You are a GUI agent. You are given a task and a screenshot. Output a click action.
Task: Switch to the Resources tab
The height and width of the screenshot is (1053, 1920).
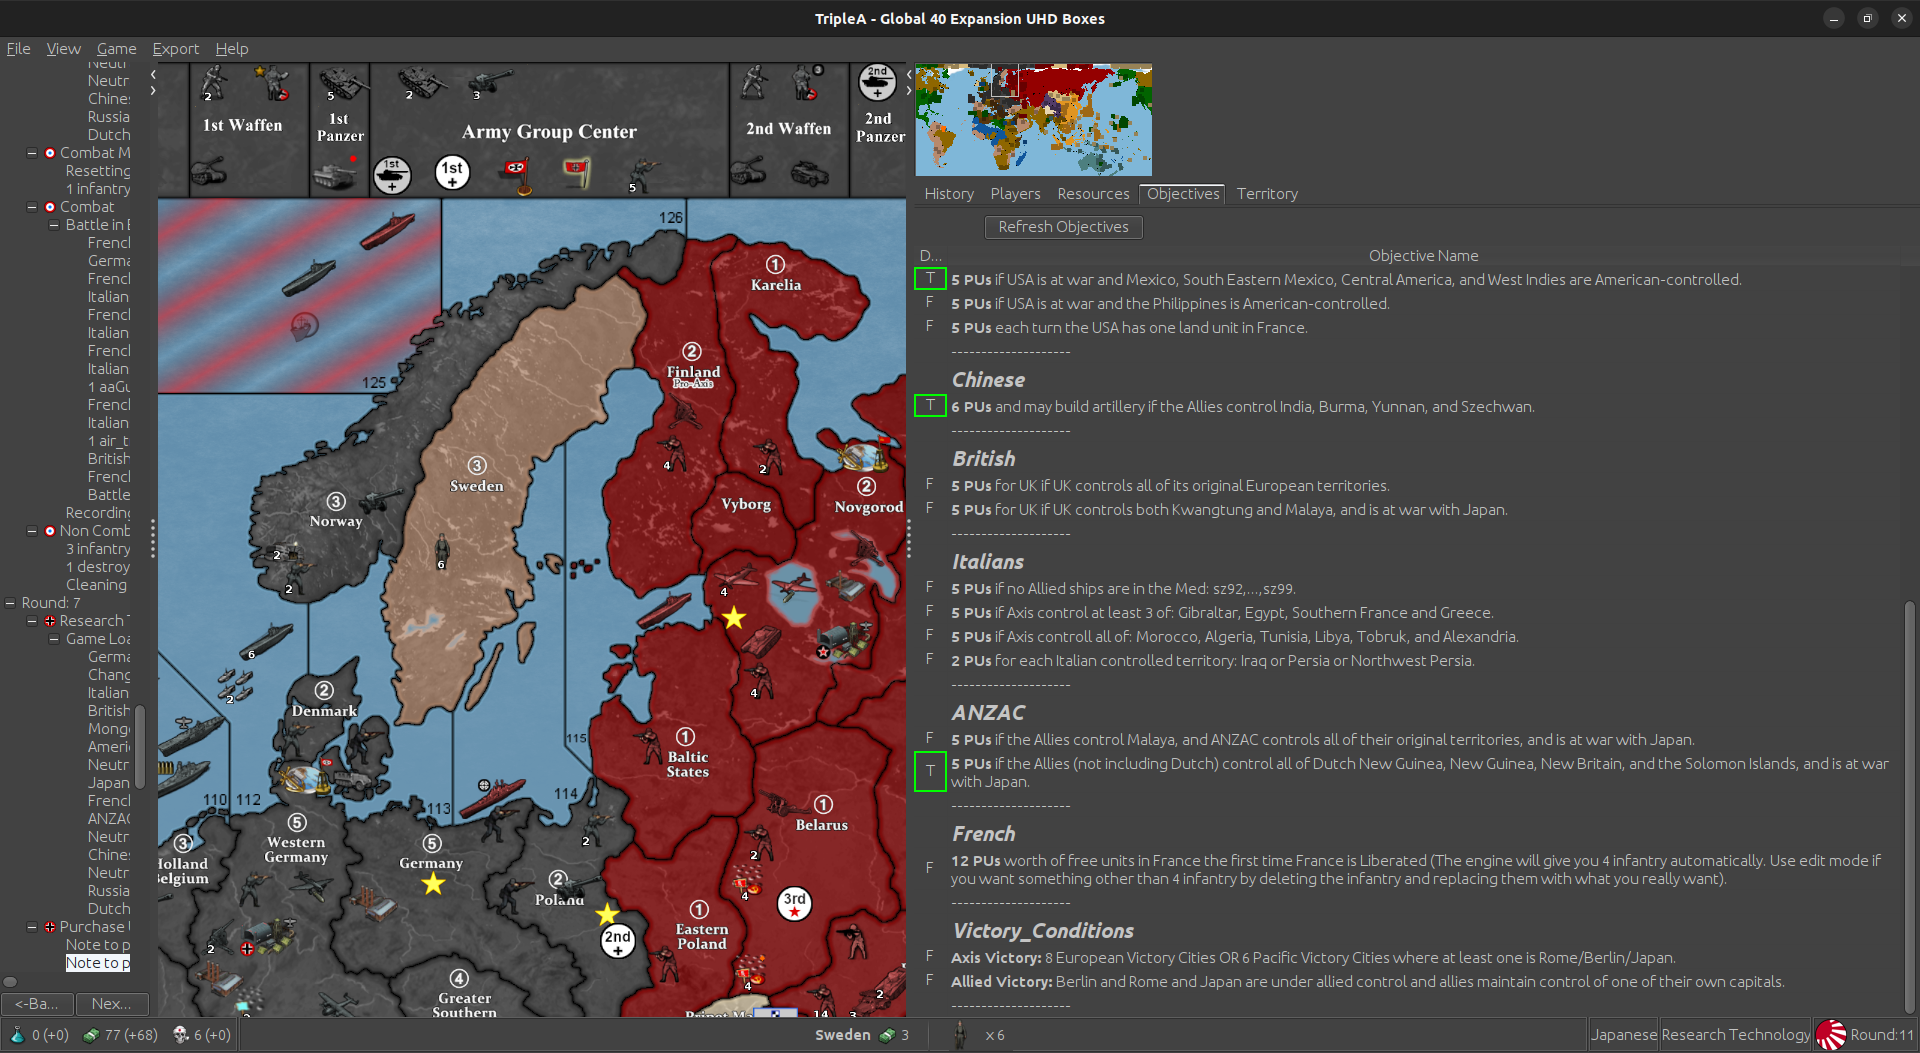(x=1093, y=194)
